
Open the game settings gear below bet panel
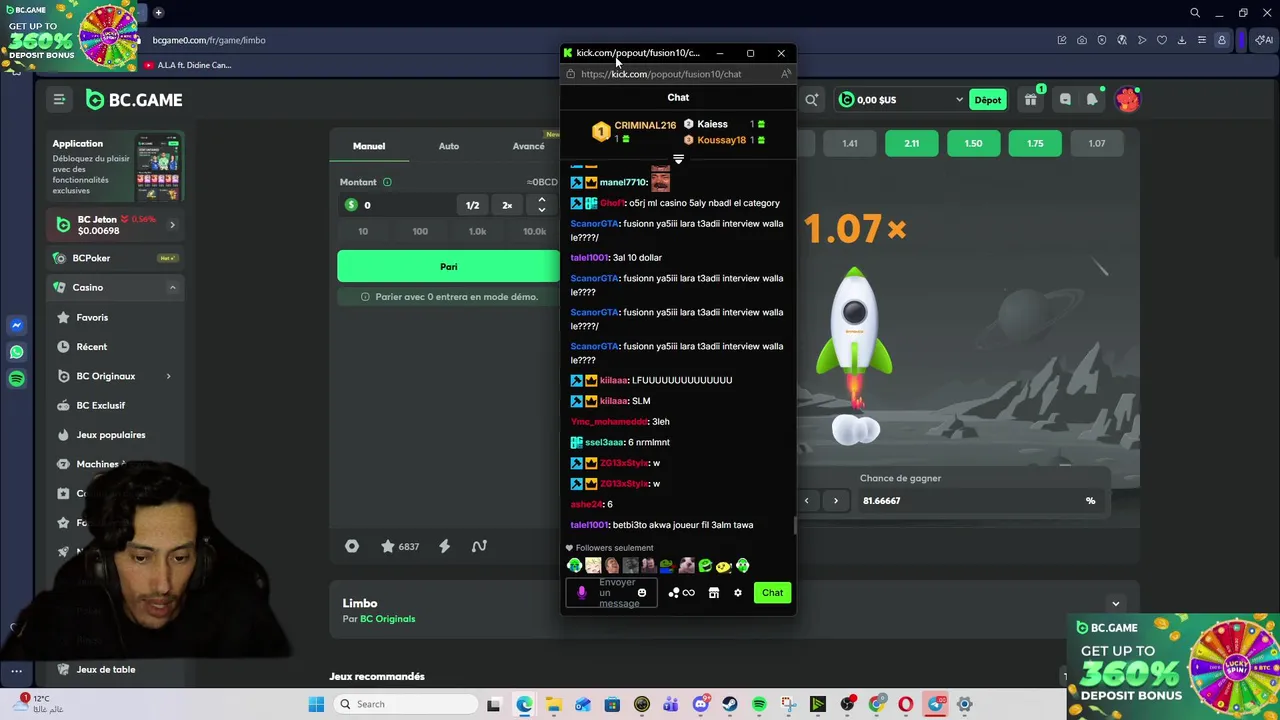tap(352, 546)
